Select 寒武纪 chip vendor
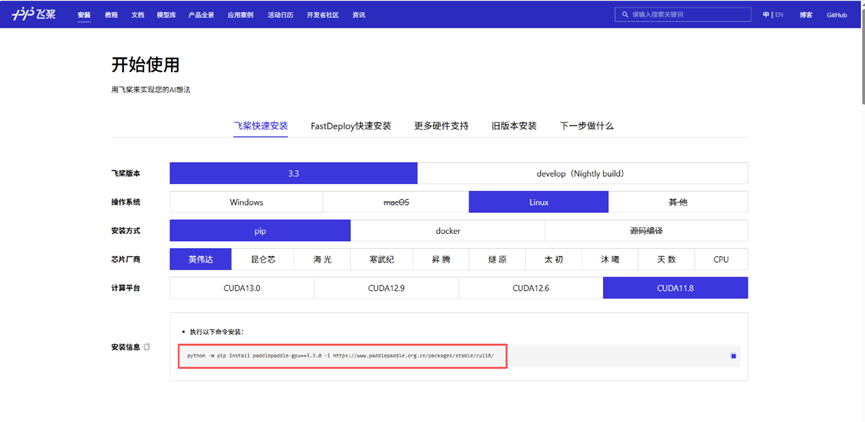This screenshot has width=865, height=422. point(382,259)
